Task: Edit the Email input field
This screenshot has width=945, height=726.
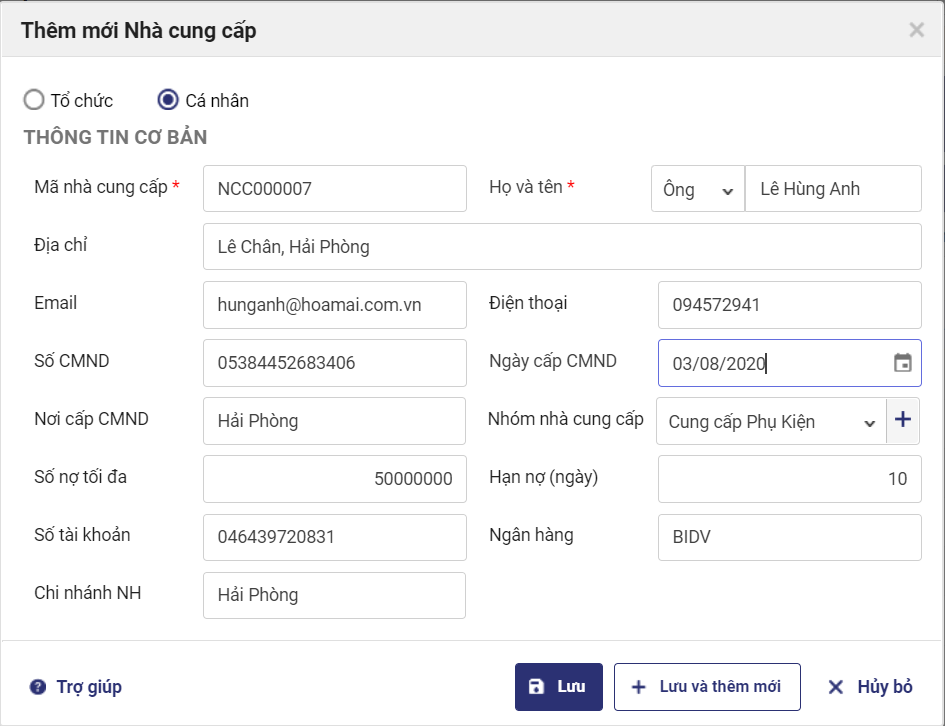Action: coord(334,305)
